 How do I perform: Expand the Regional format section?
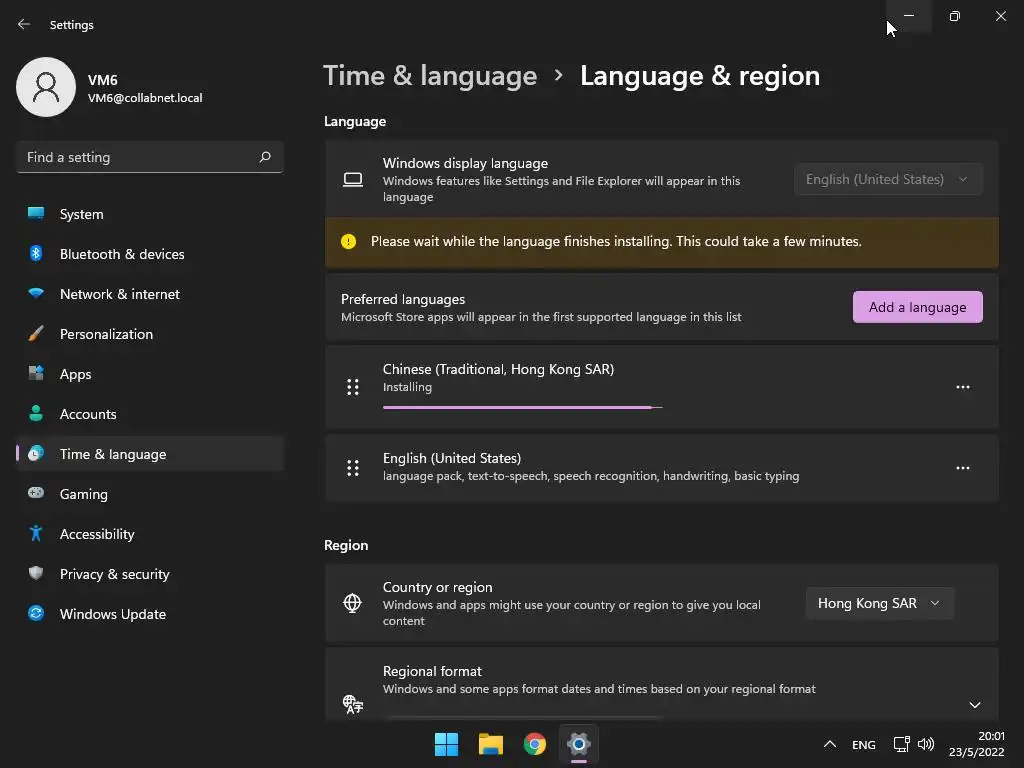974,704
